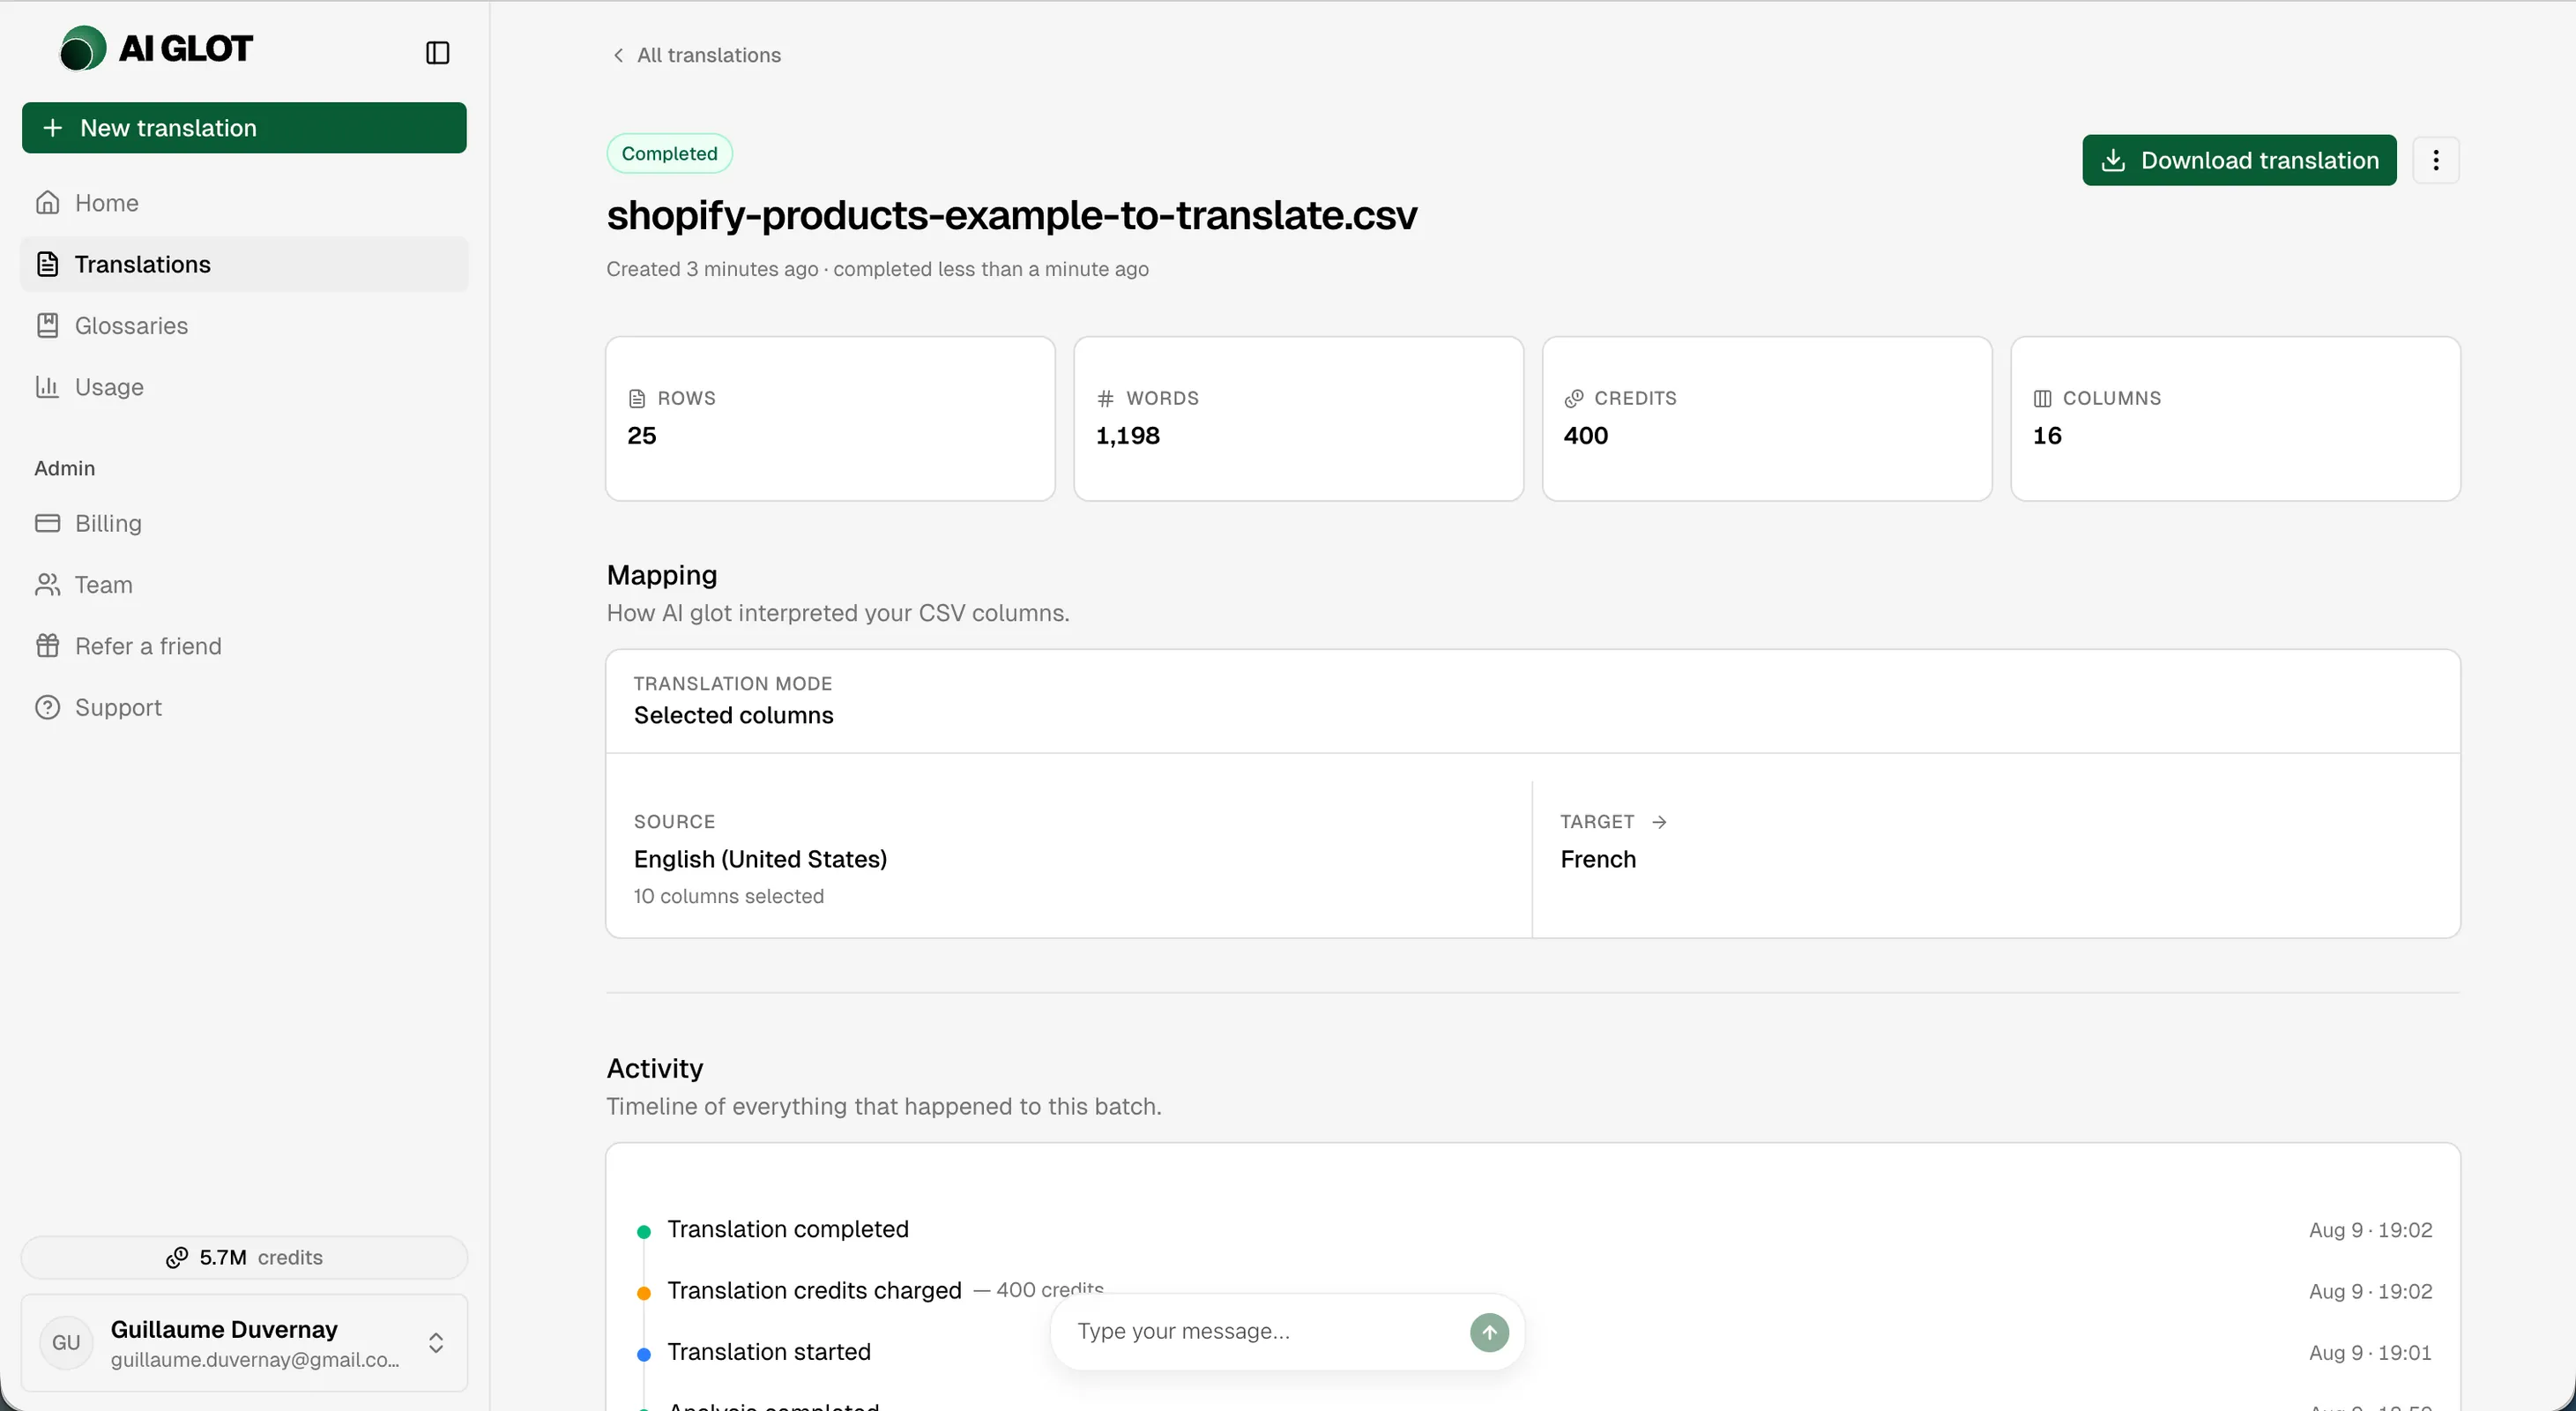Image resolution: width=2576 pixels, height=1411 pixels.
Task: Click the Words hash icon
Action: tap(1105, 398)
